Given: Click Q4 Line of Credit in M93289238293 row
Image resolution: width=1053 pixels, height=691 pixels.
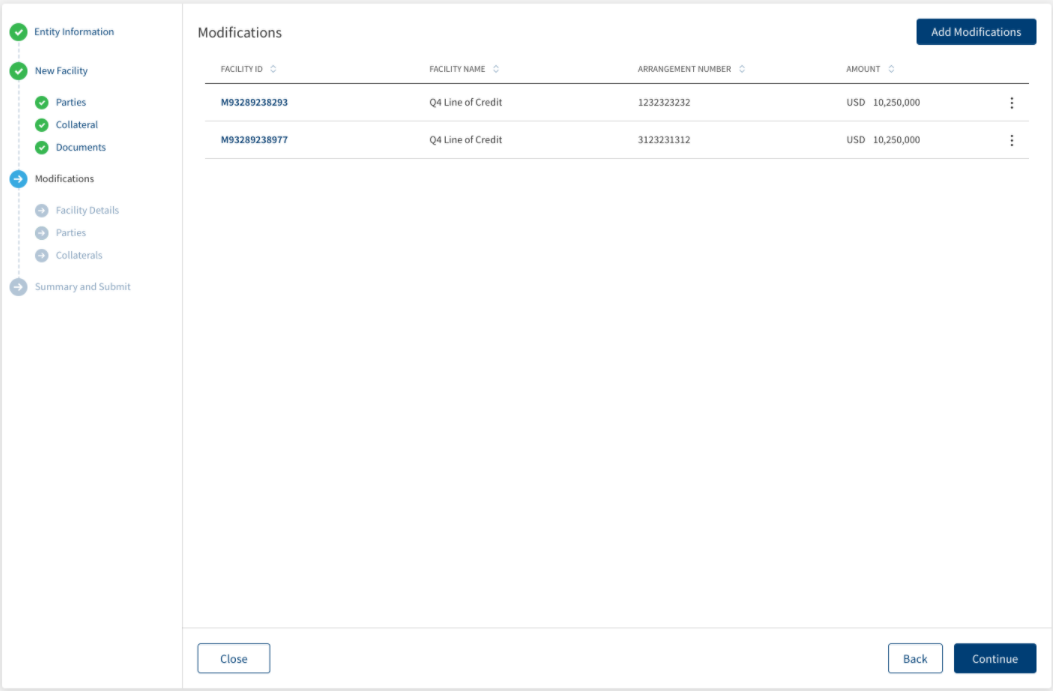Looking at the screenshot, I should [465, 102].
